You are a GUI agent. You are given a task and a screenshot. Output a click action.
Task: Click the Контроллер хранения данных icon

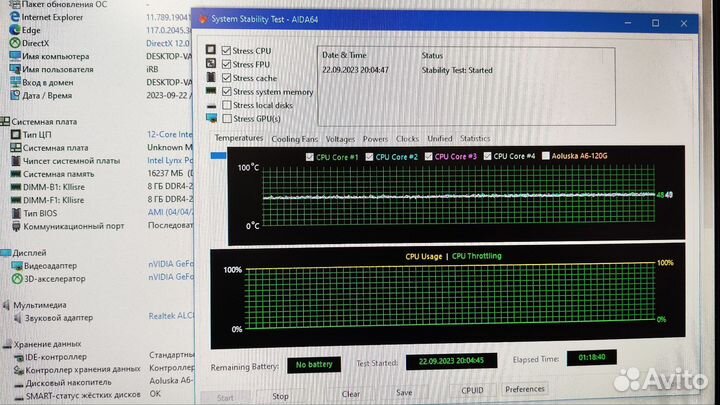[x=19, y=370]
